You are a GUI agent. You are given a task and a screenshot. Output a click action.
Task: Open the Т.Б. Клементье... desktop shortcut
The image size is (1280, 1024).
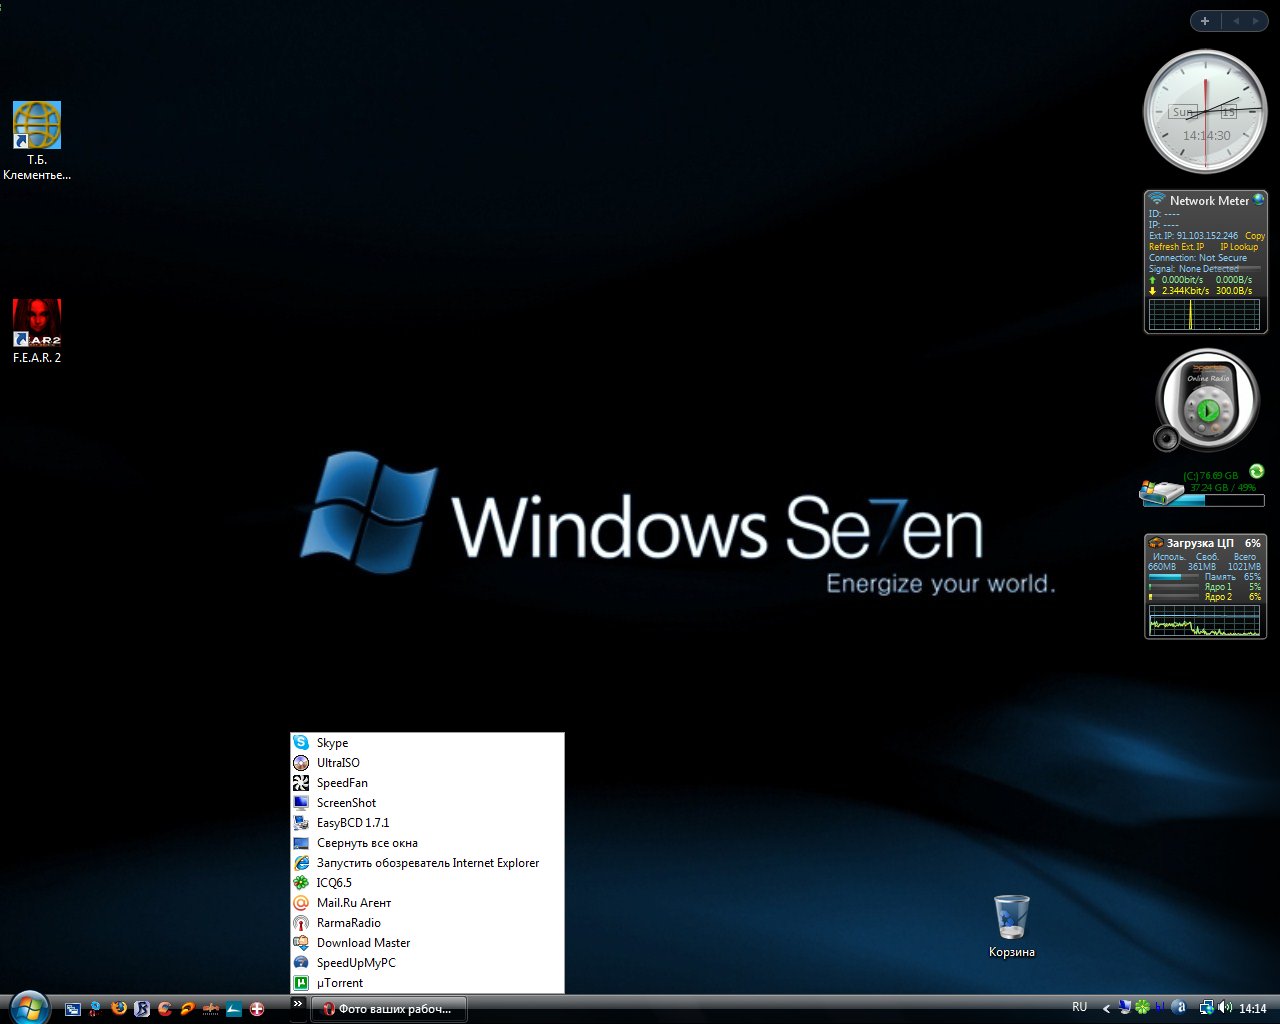click(37, 141)
